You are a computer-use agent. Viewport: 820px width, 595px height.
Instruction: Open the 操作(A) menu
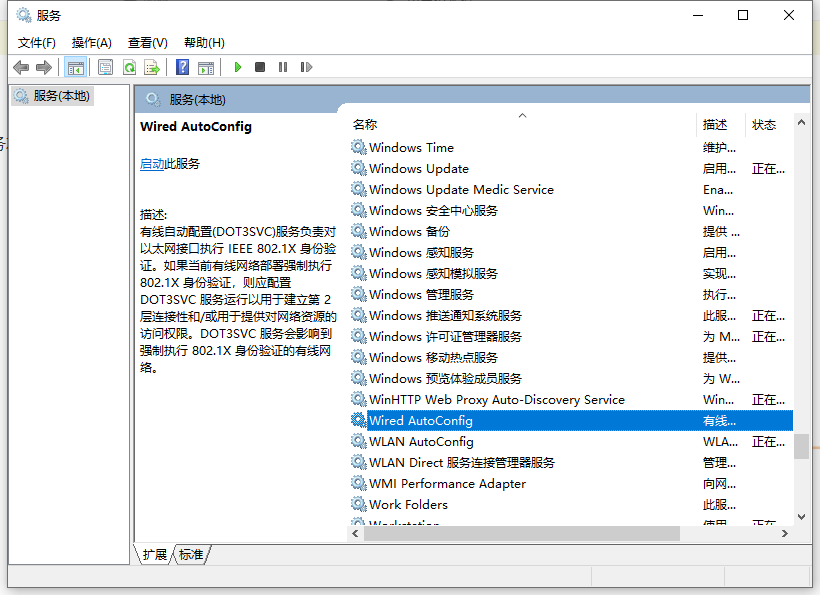[92, 43]
